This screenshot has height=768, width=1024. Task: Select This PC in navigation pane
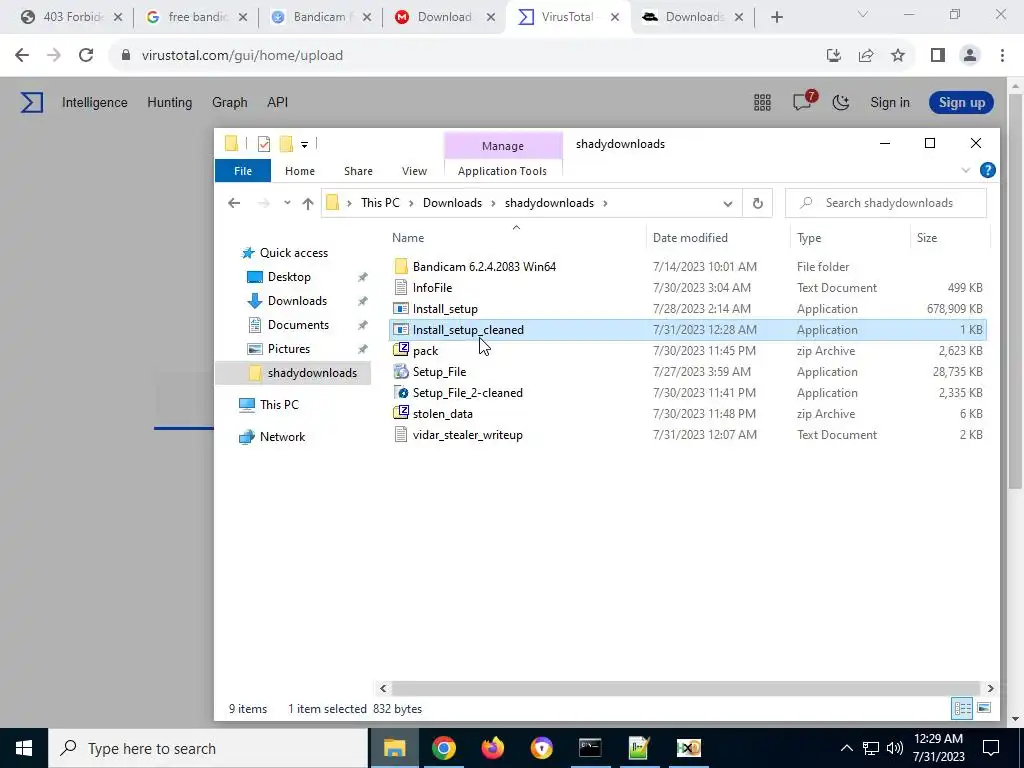coord(279,405)
